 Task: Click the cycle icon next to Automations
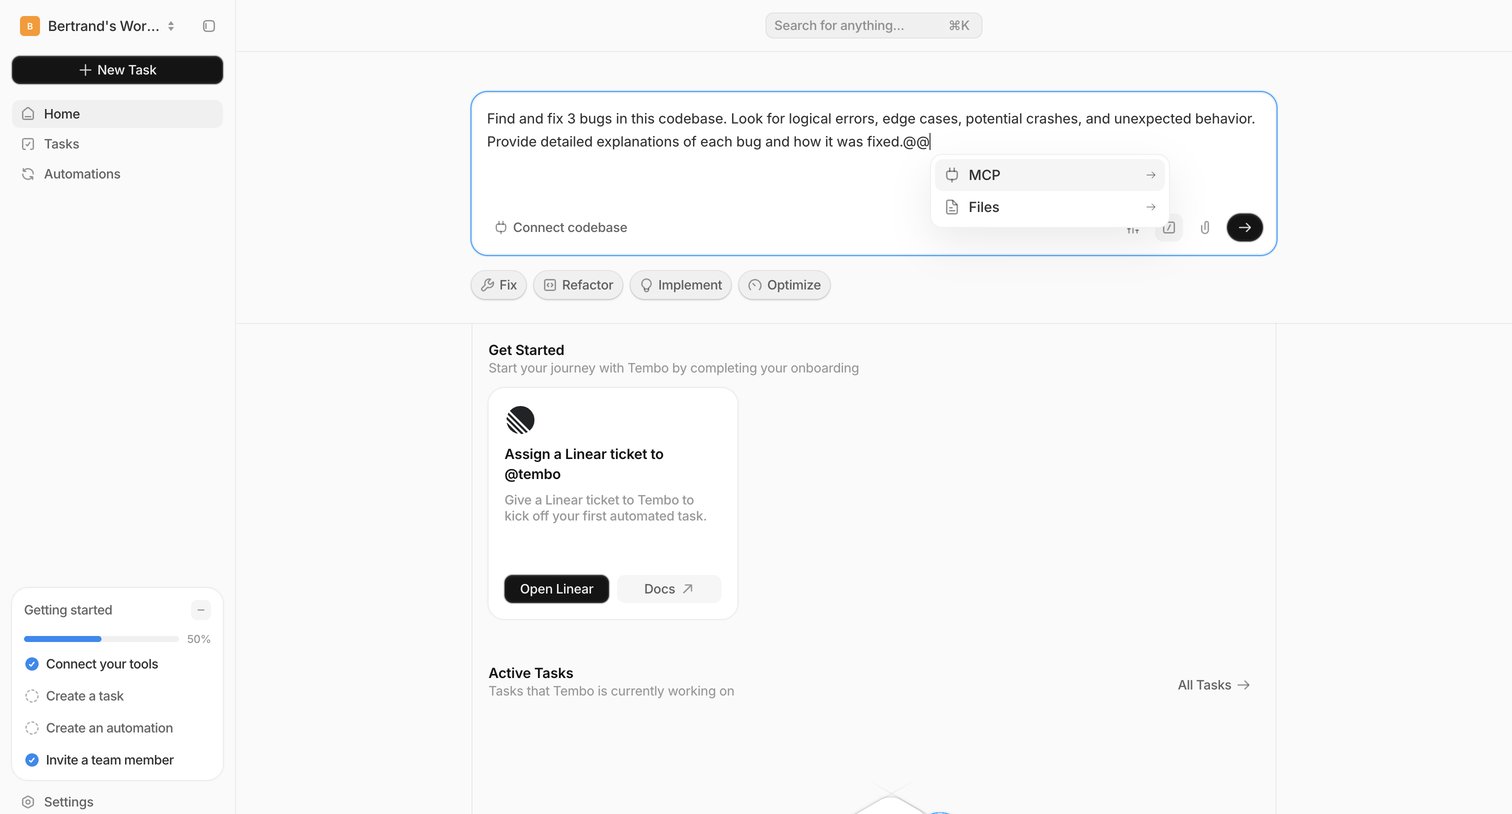click(x=28, y=174)
